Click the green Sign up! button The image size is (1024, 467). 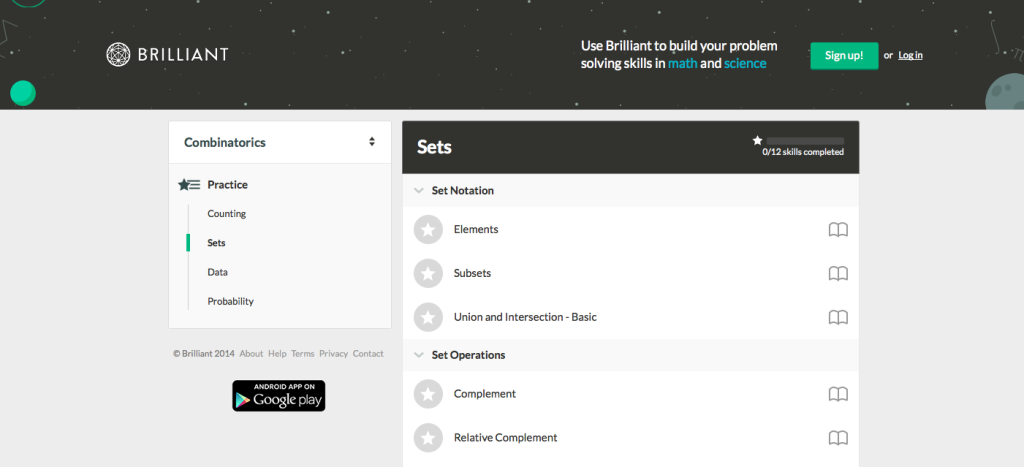844,56
